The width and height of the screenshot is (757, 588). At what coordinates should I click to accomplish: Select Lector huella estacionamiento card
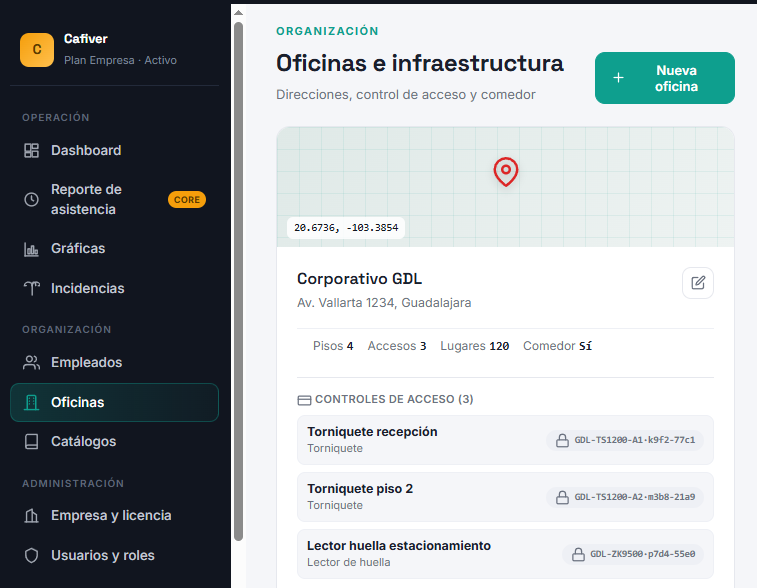505,554
